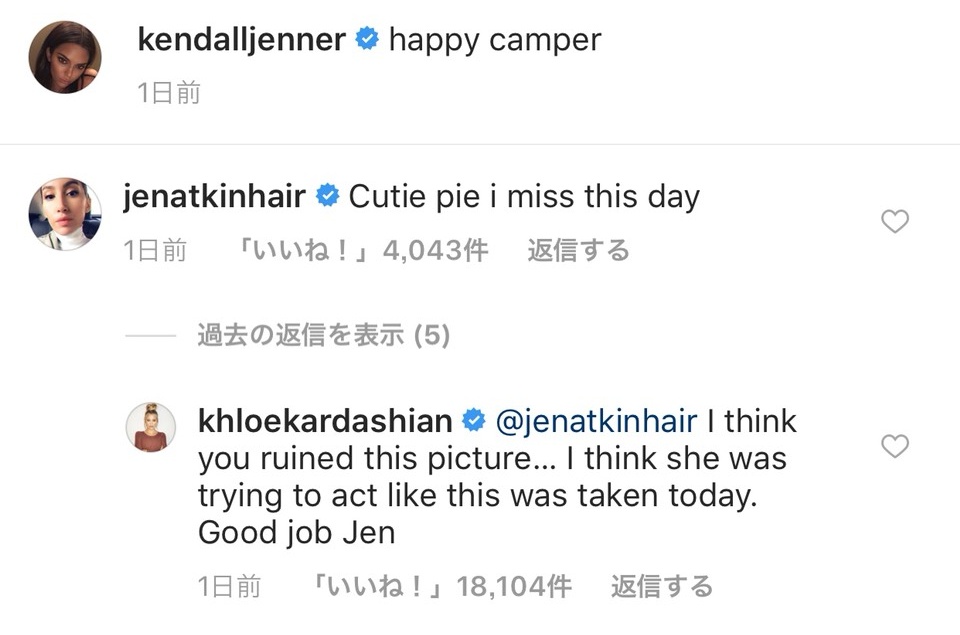
Task: Reply to khloekardashian's comment with 返信する
Action: pyautogui.click(x=662, y=586)
